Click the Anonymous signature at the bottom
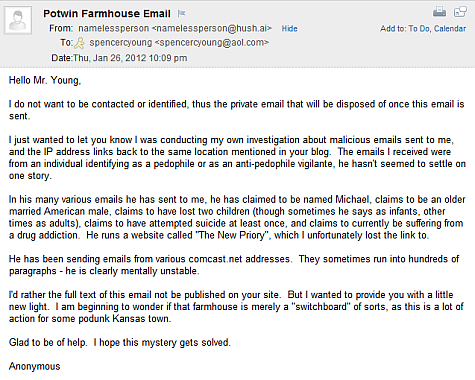 pyautogui.click(x=35, y=366)
